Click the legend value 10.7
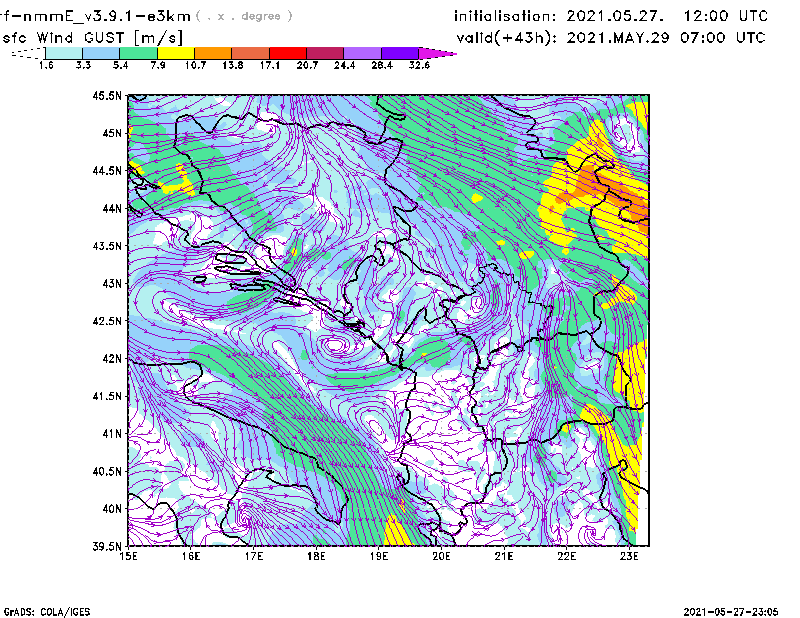 tap(195, 65)
